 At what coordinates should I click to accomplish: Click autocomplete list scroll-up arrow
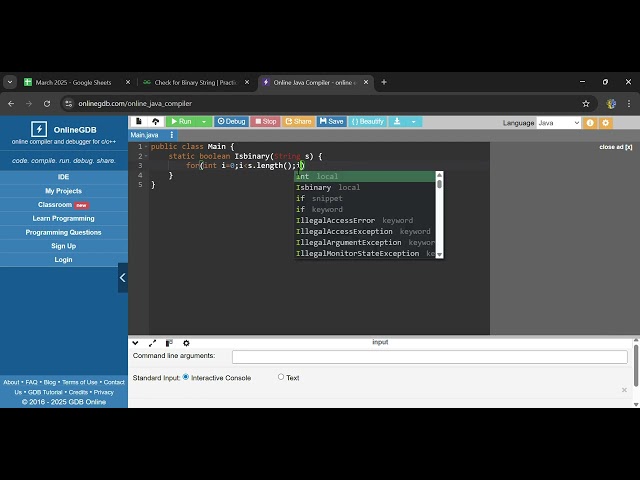click(x=440, y=175)
